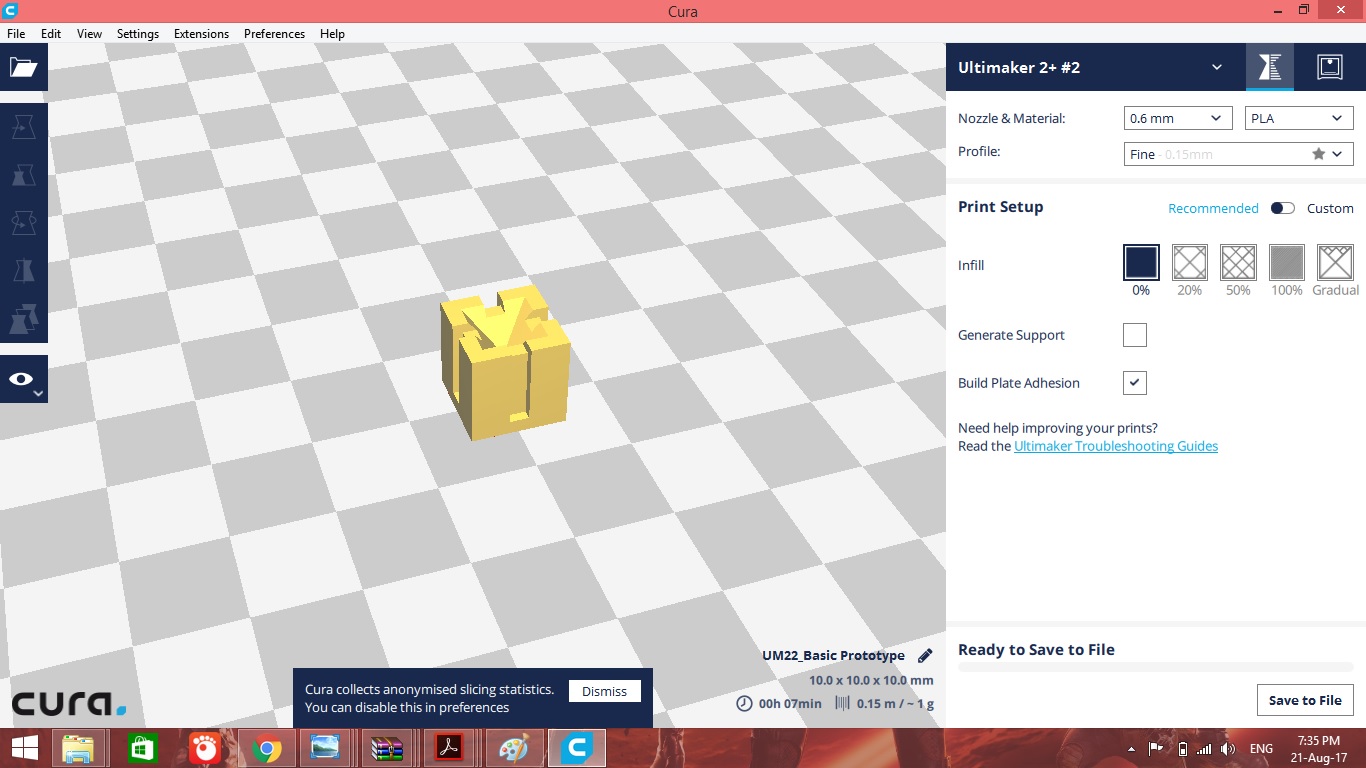Open Google Chrome from the taskbar
The height and width of the screenshot is (768, 1366).
click(x=266, y=748)
